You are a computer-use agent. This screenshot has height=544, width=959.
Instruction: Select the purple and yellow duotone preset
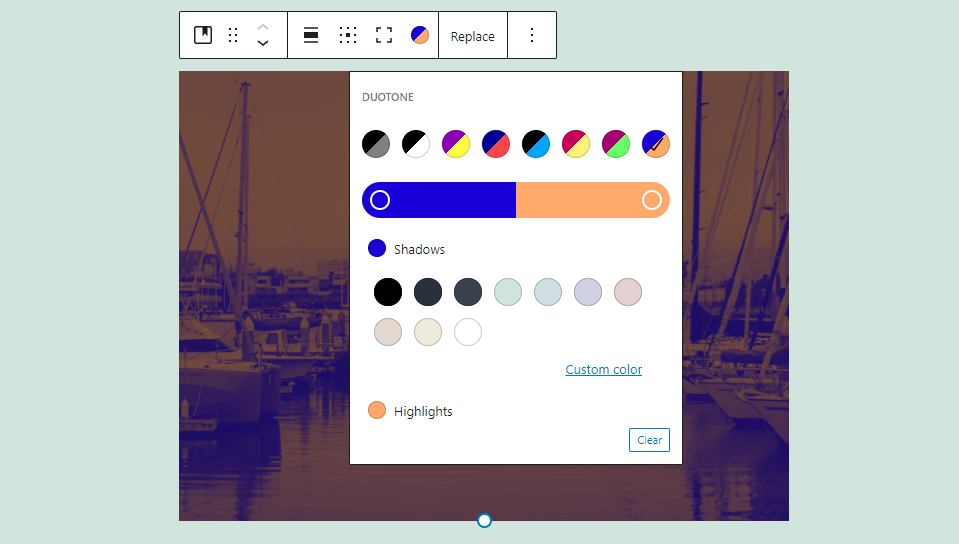coord(456,144)
